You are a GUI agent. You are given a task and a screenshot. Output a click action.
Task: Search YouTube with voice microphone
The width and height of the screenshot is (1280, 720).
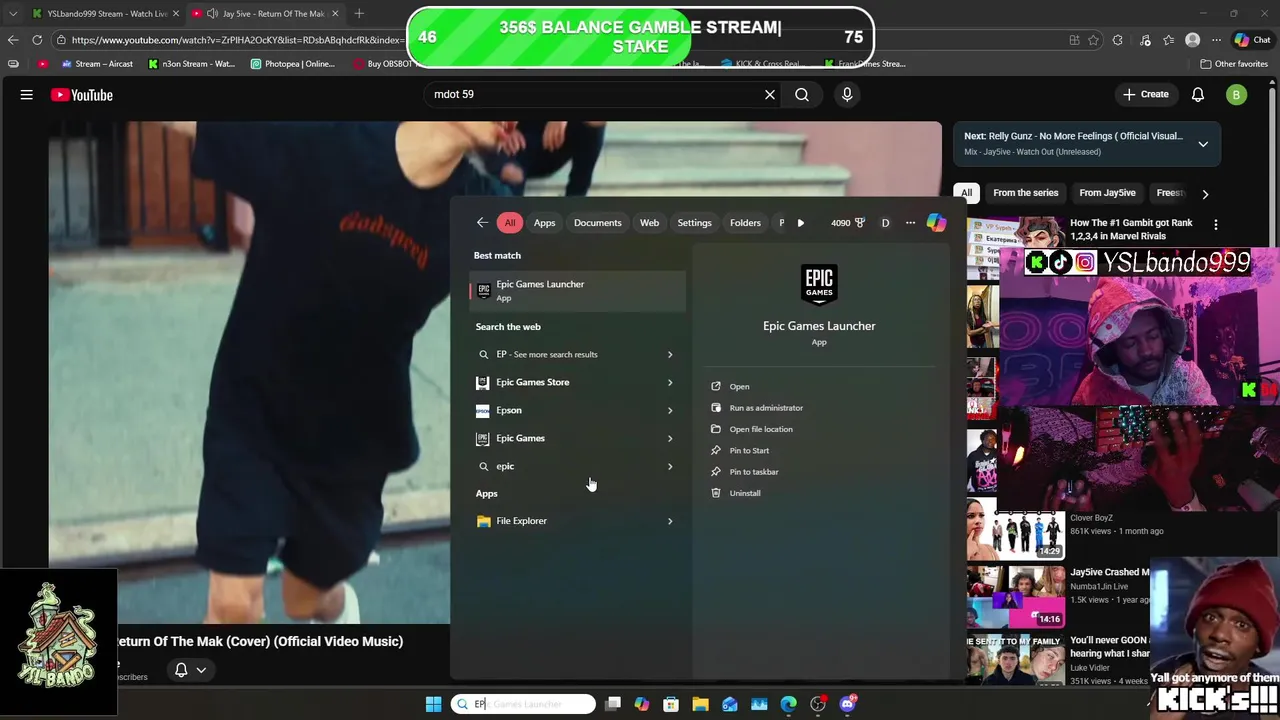pyautogui.click(x=847, y=94)
